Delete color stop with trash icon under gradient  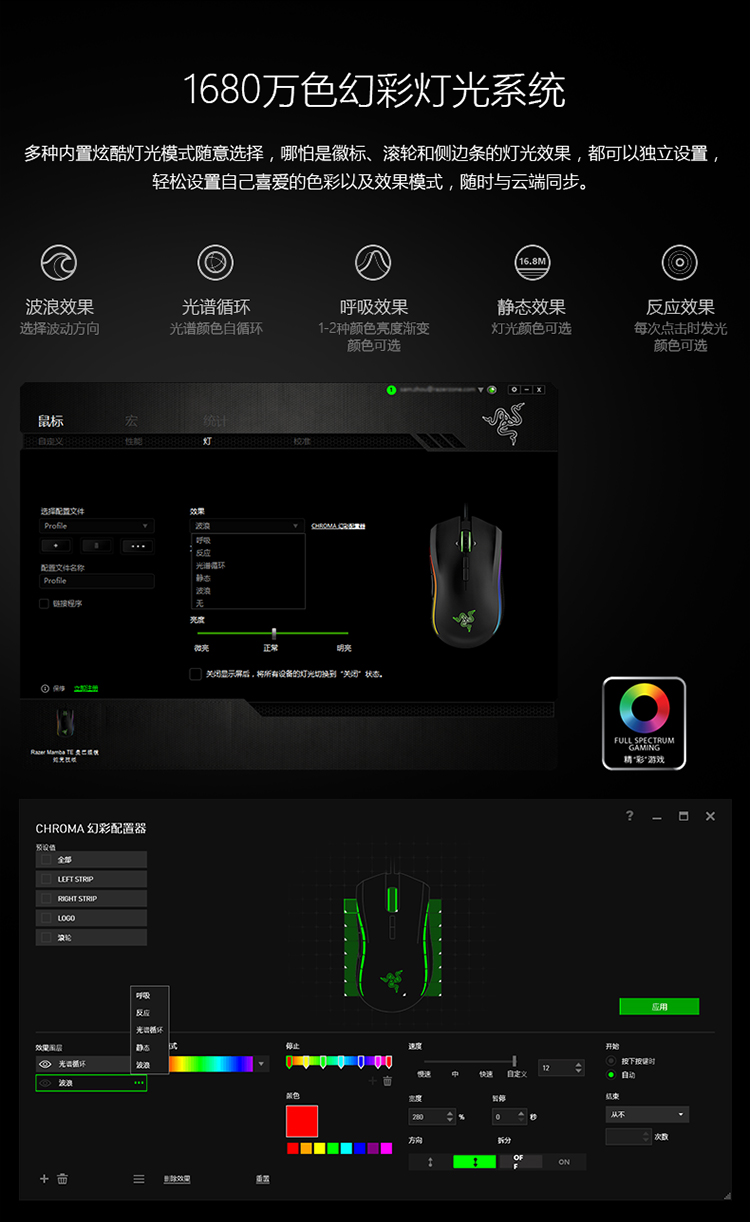(388, 1081)
